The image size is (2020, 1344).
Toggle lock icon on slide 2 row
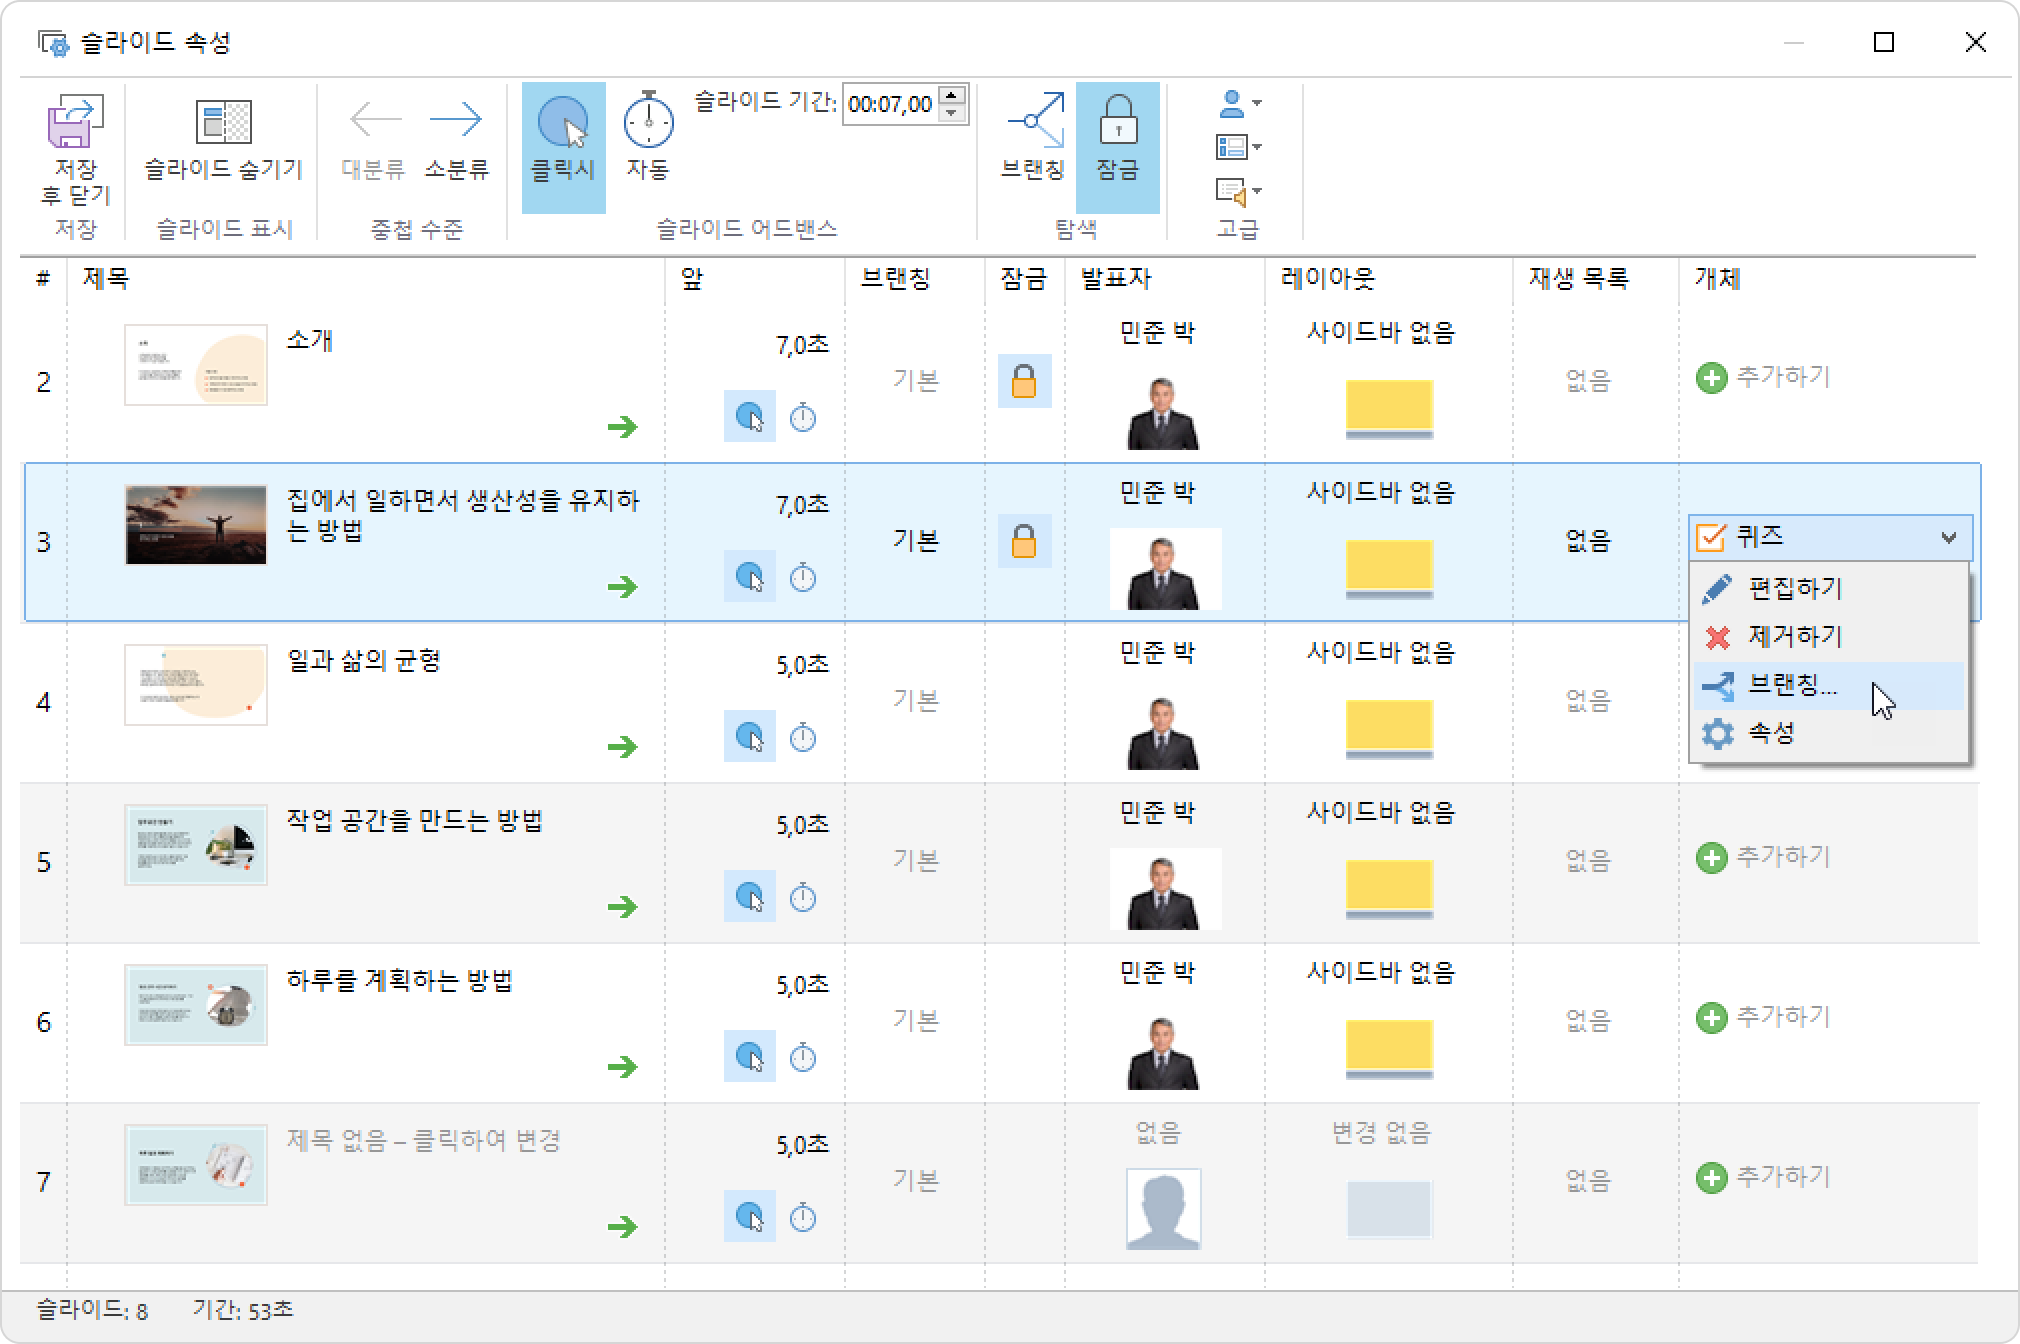point(1024,381)
